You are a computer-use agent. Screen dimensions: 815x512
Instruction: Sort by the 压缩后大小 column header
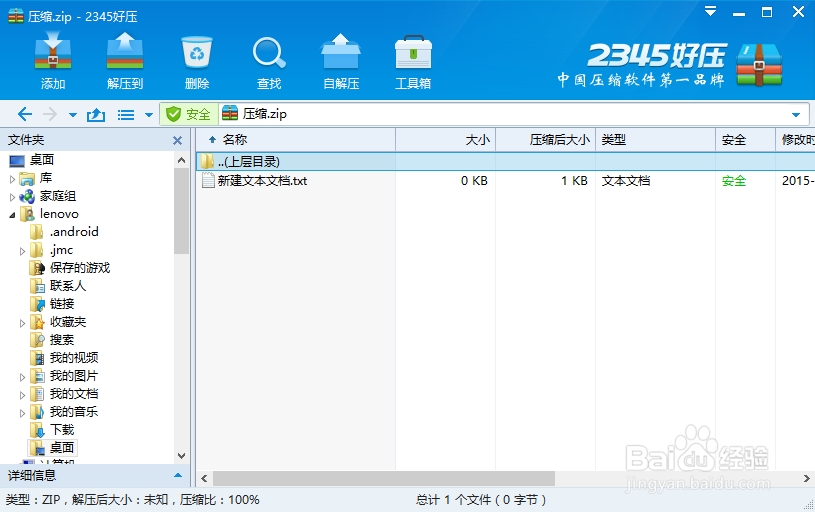(x=546, y=140)
